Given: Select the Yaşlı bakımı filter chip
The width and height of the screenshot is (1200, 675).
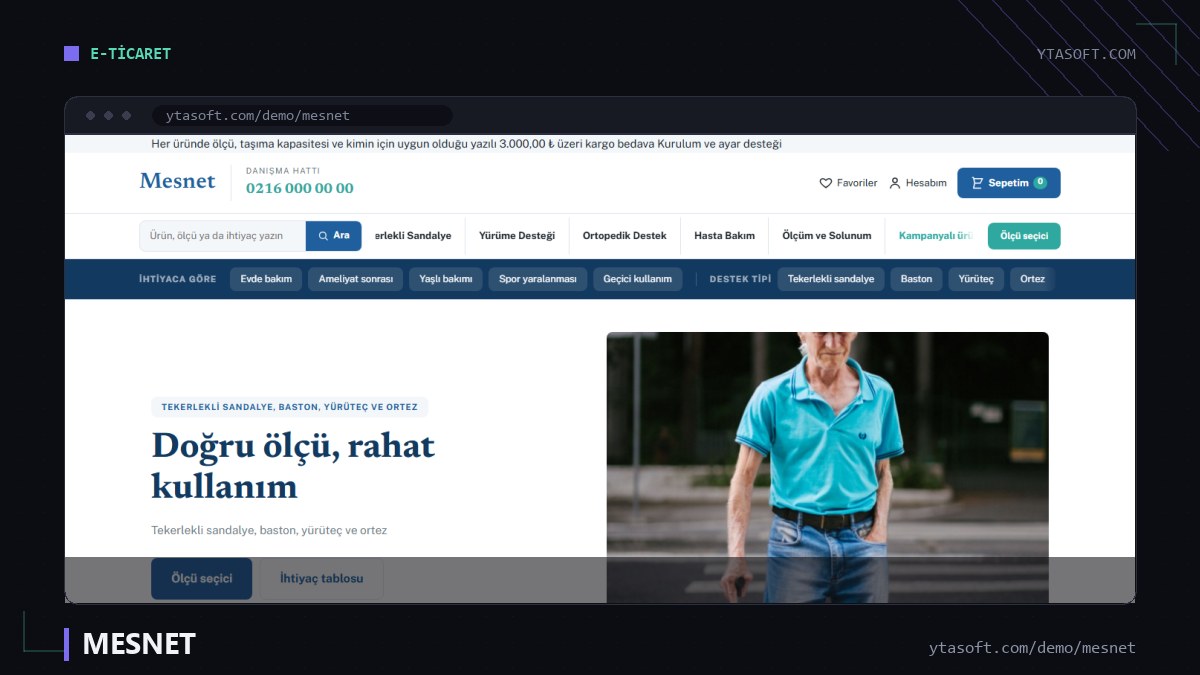Looking at the screenshot, I should tap(446, 279).
